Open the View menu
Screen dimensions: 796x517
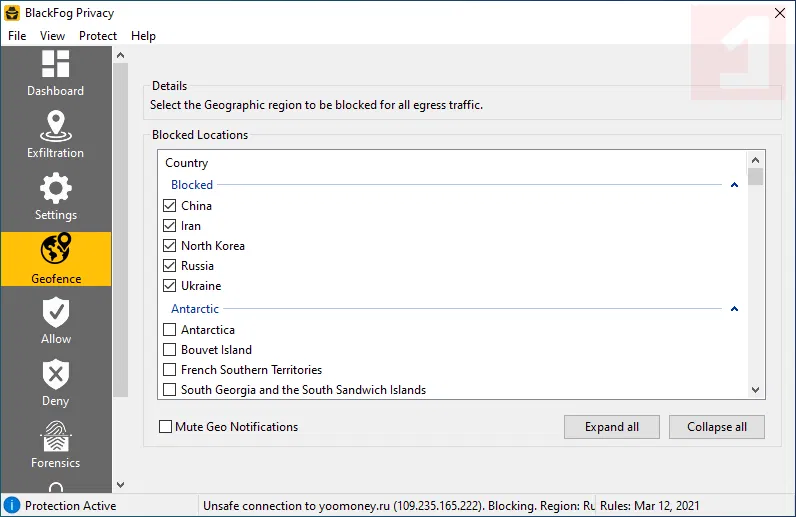(52, 36)
